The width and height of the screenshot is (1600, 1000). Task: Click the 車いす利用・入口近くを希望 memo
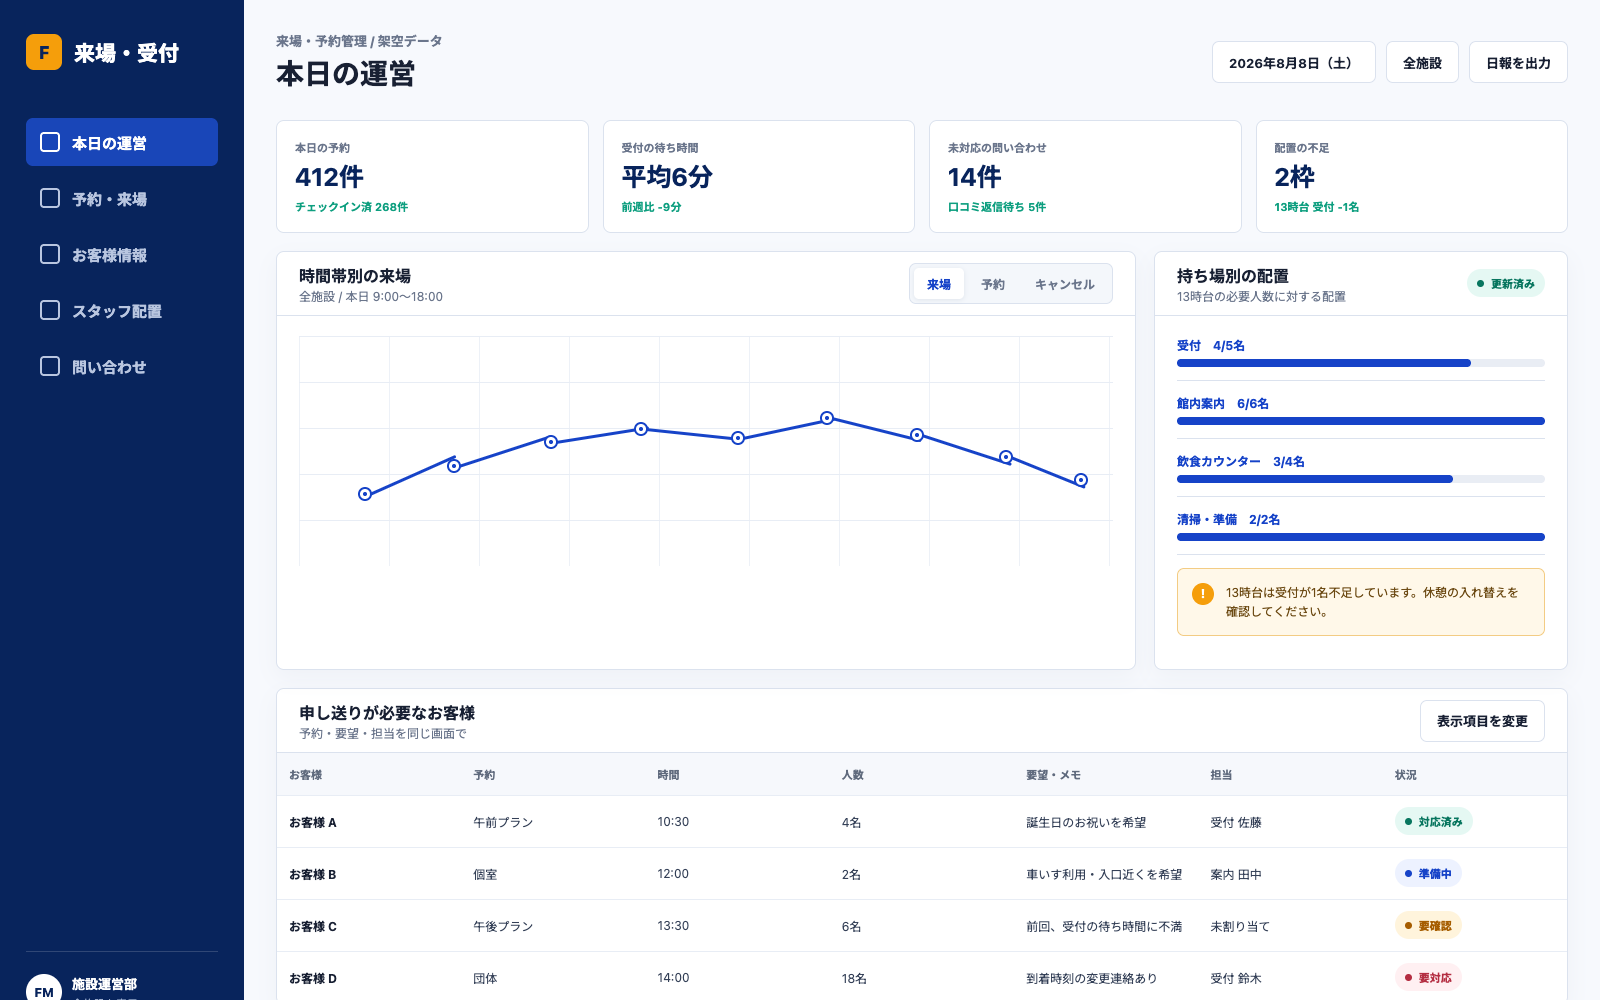click(1104, 875)
